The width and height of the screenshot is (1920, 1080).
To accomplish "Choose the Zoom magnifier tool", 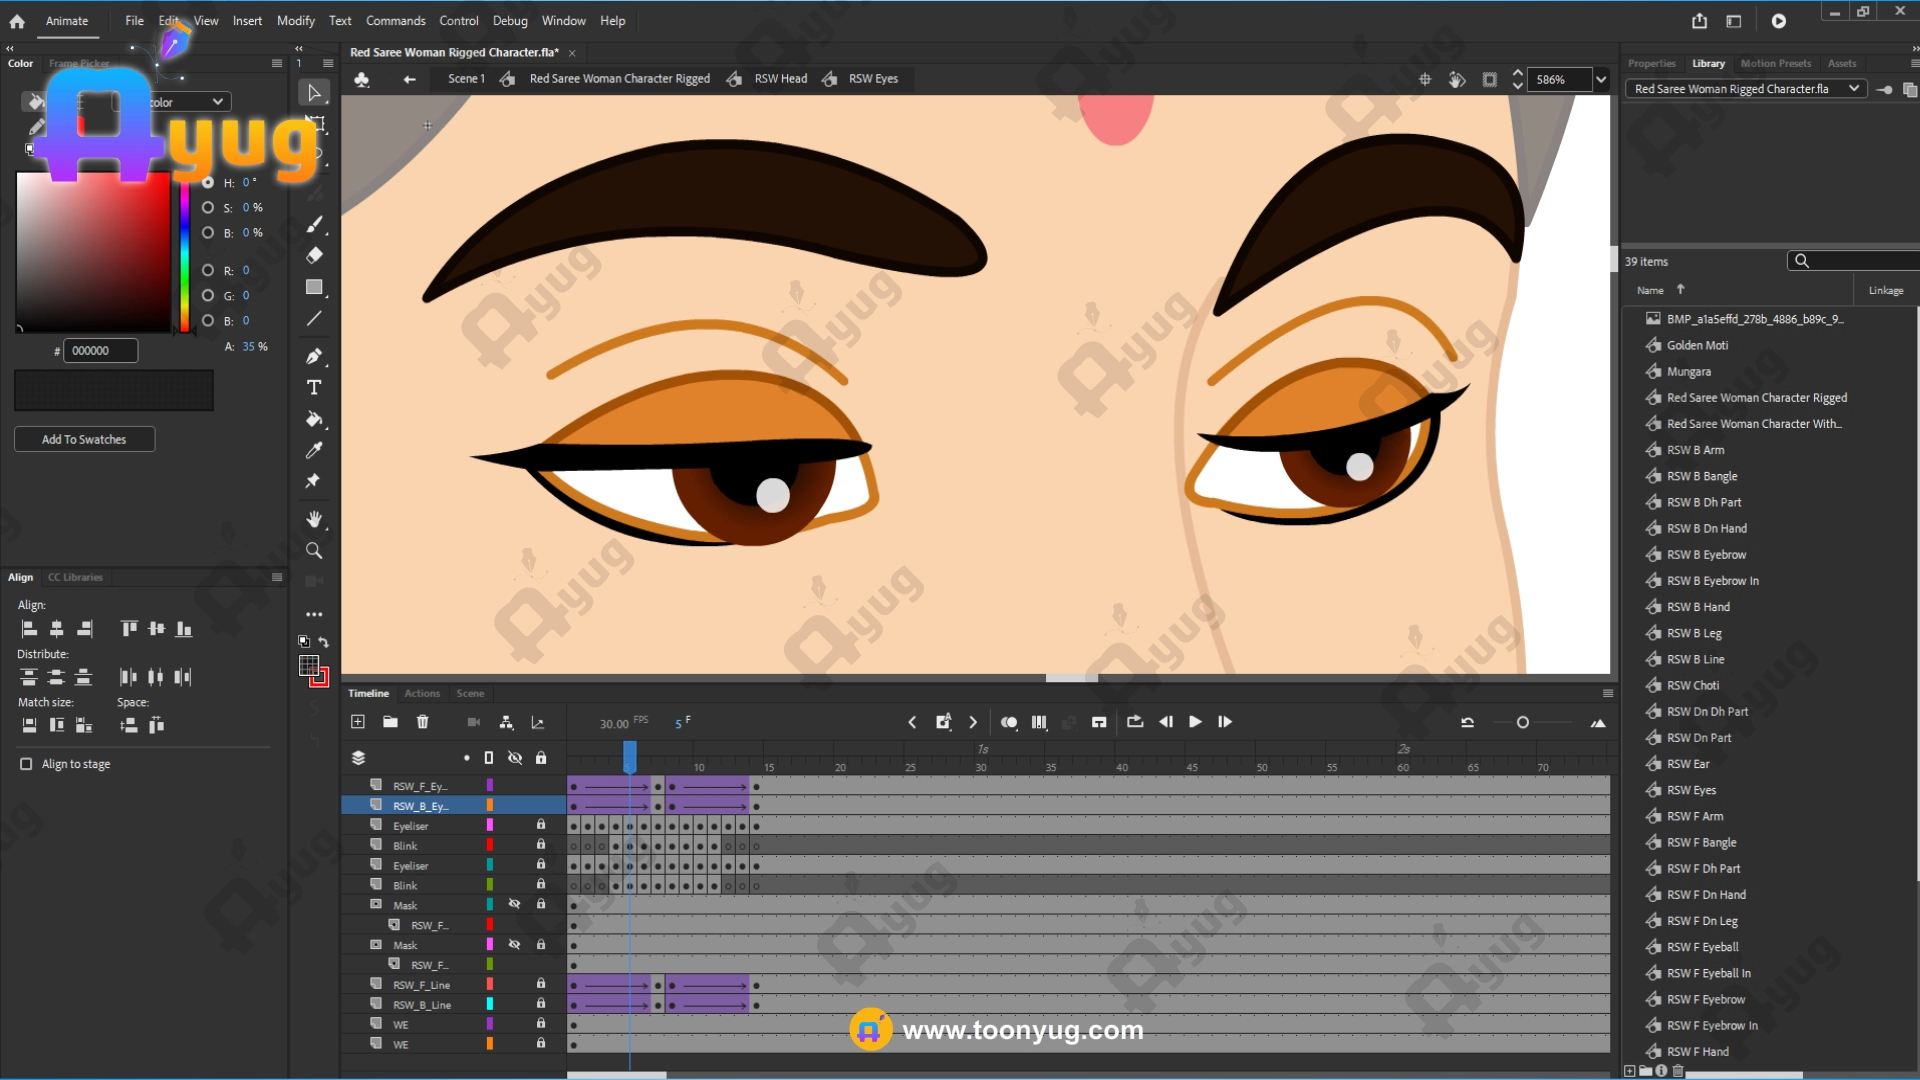I will [x=314, y=551].
